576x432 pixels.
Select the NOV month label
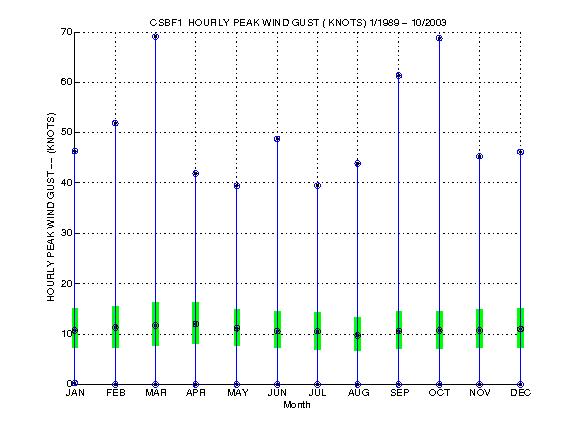(x=480, y=393)
